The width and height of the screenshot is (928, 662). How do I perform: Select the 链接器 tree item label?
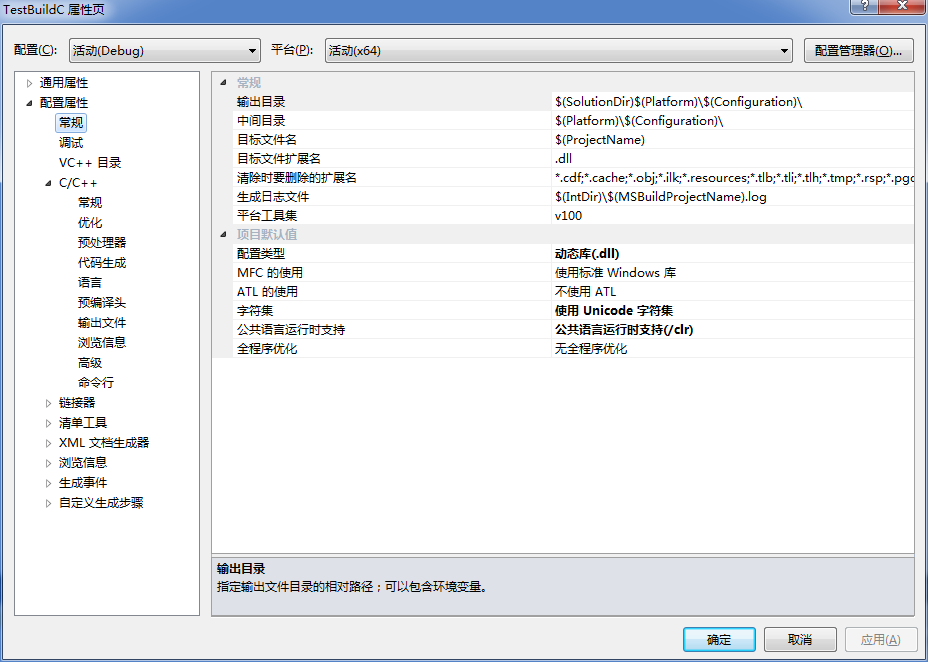(77, 403)
